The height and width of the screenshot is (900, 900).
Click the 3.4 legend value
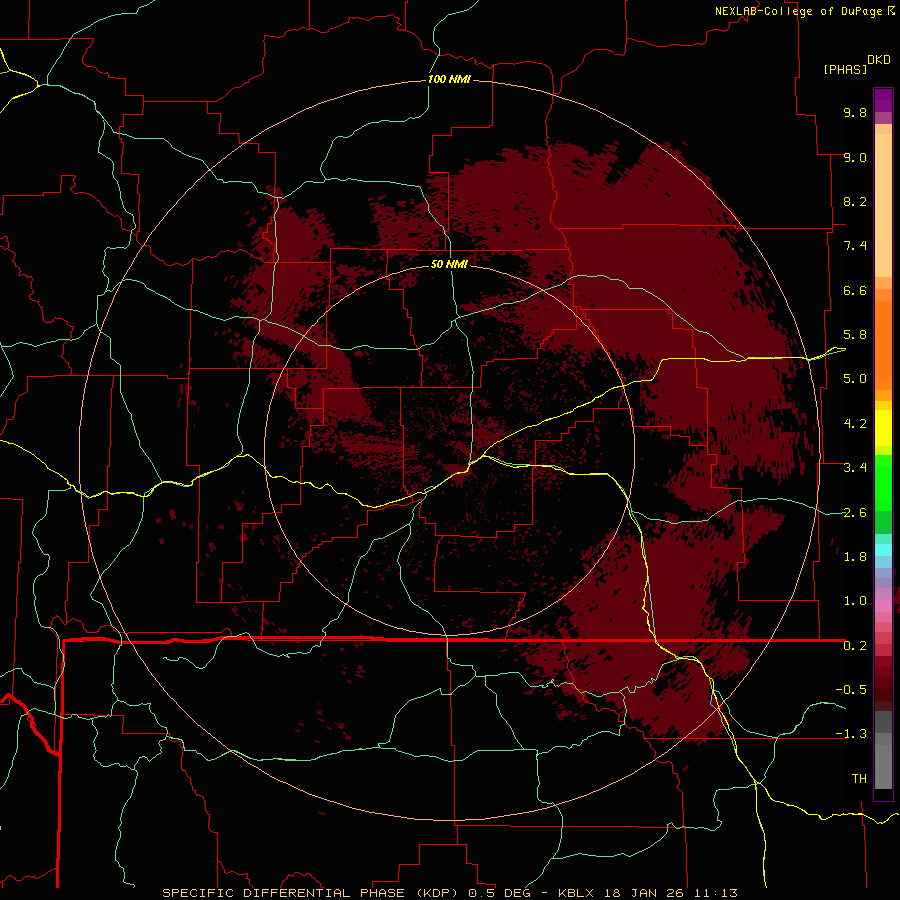(855, 468)
